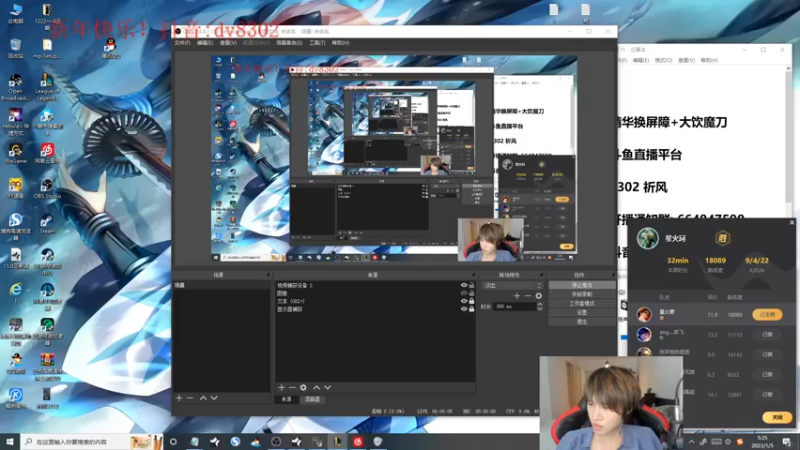Viewport: 800px width, 450px height.
Task: Move selected source up arrow
Action: [x=316, y=388]
